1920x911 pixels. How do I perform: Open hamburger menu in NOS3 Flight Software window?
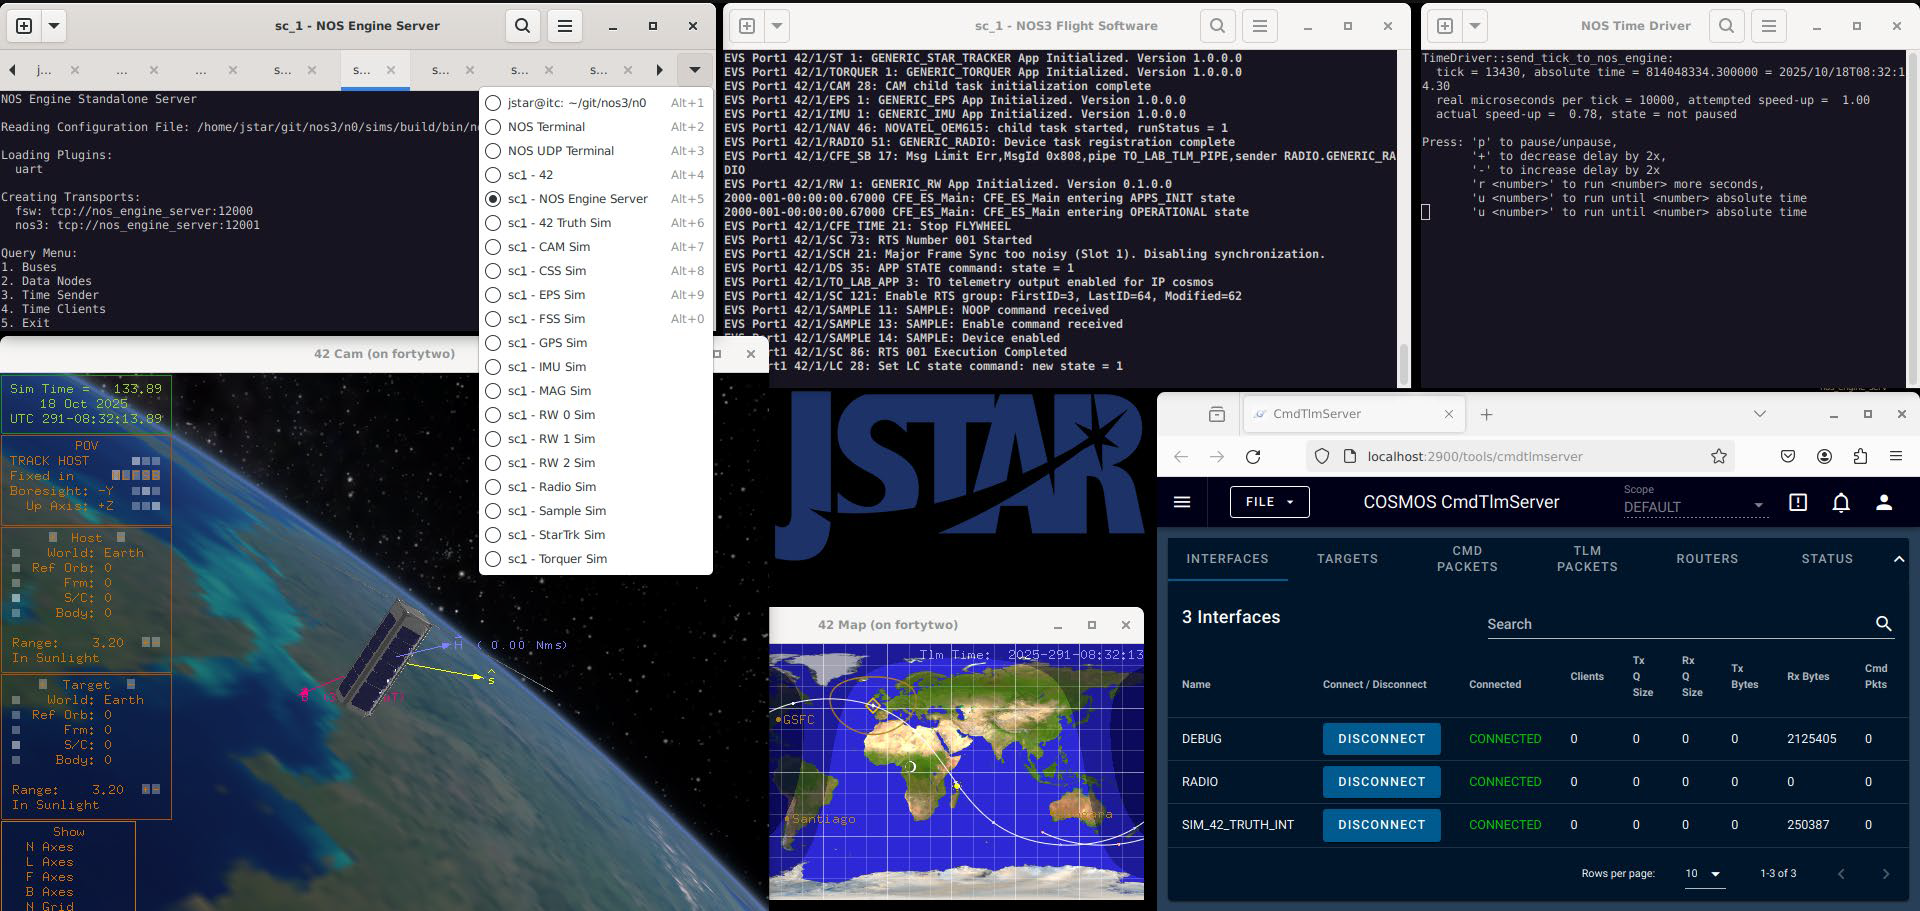point(1260,26)
